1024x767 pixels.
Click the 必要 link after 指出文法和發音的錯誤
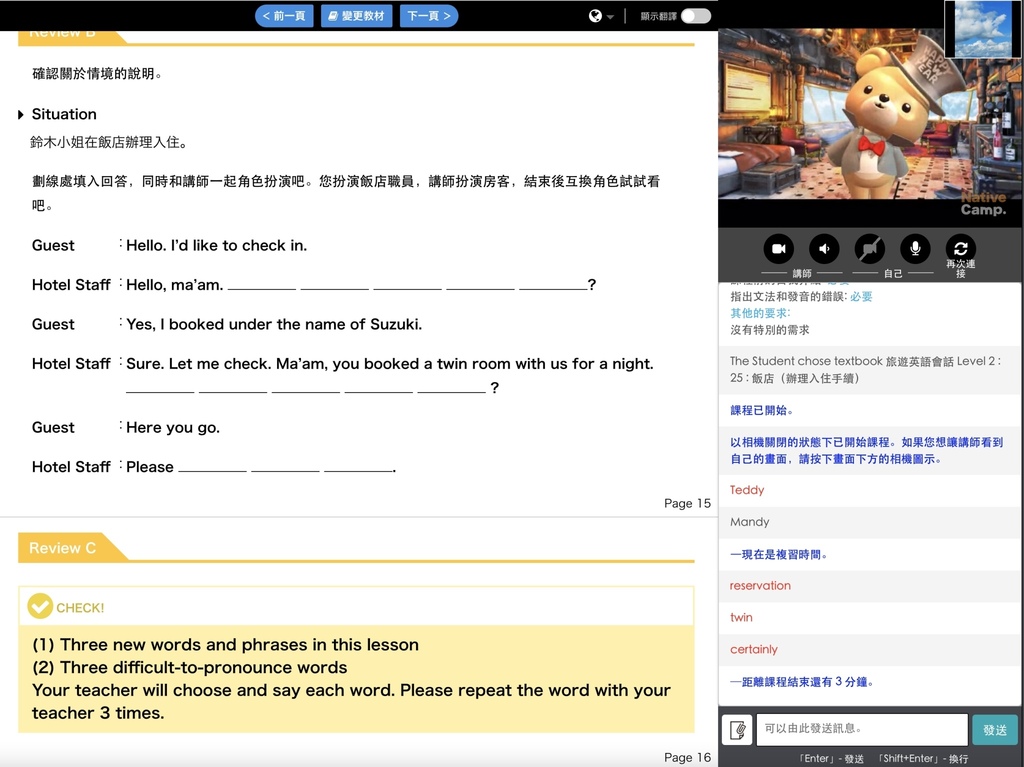[x=861, y=297]
